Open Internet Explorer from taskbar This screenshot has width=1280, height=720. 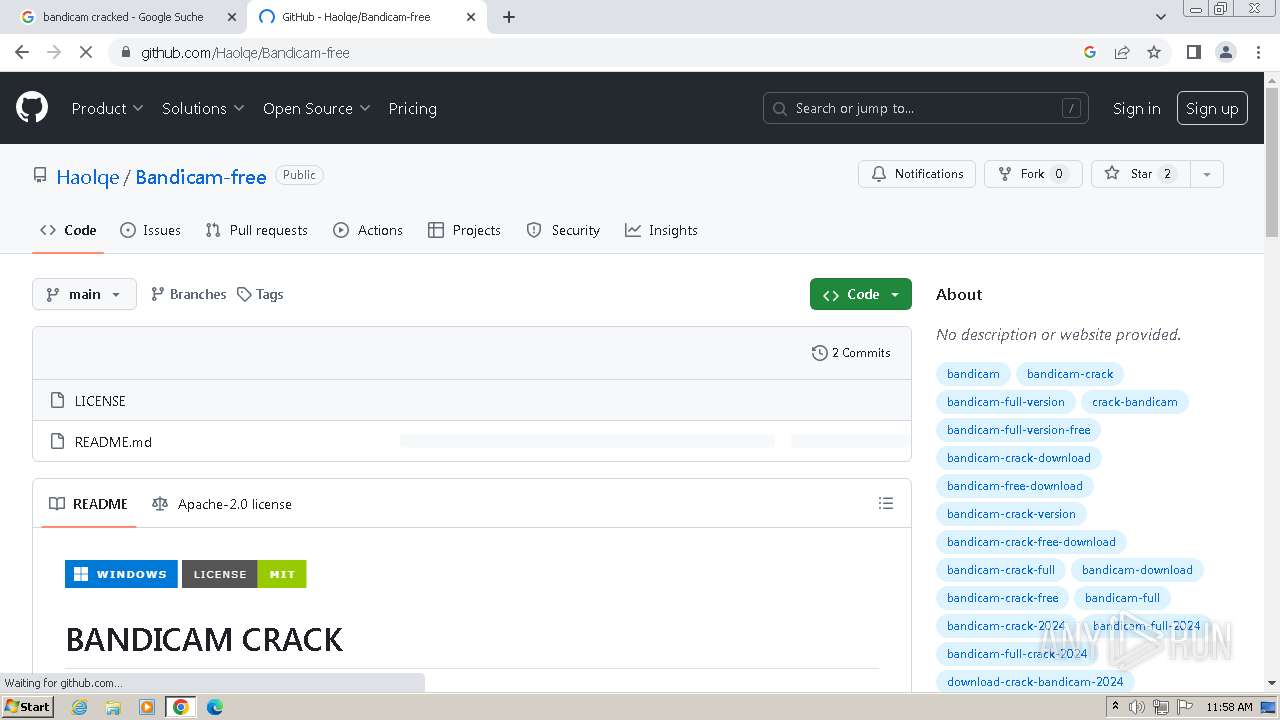point(79,707)
